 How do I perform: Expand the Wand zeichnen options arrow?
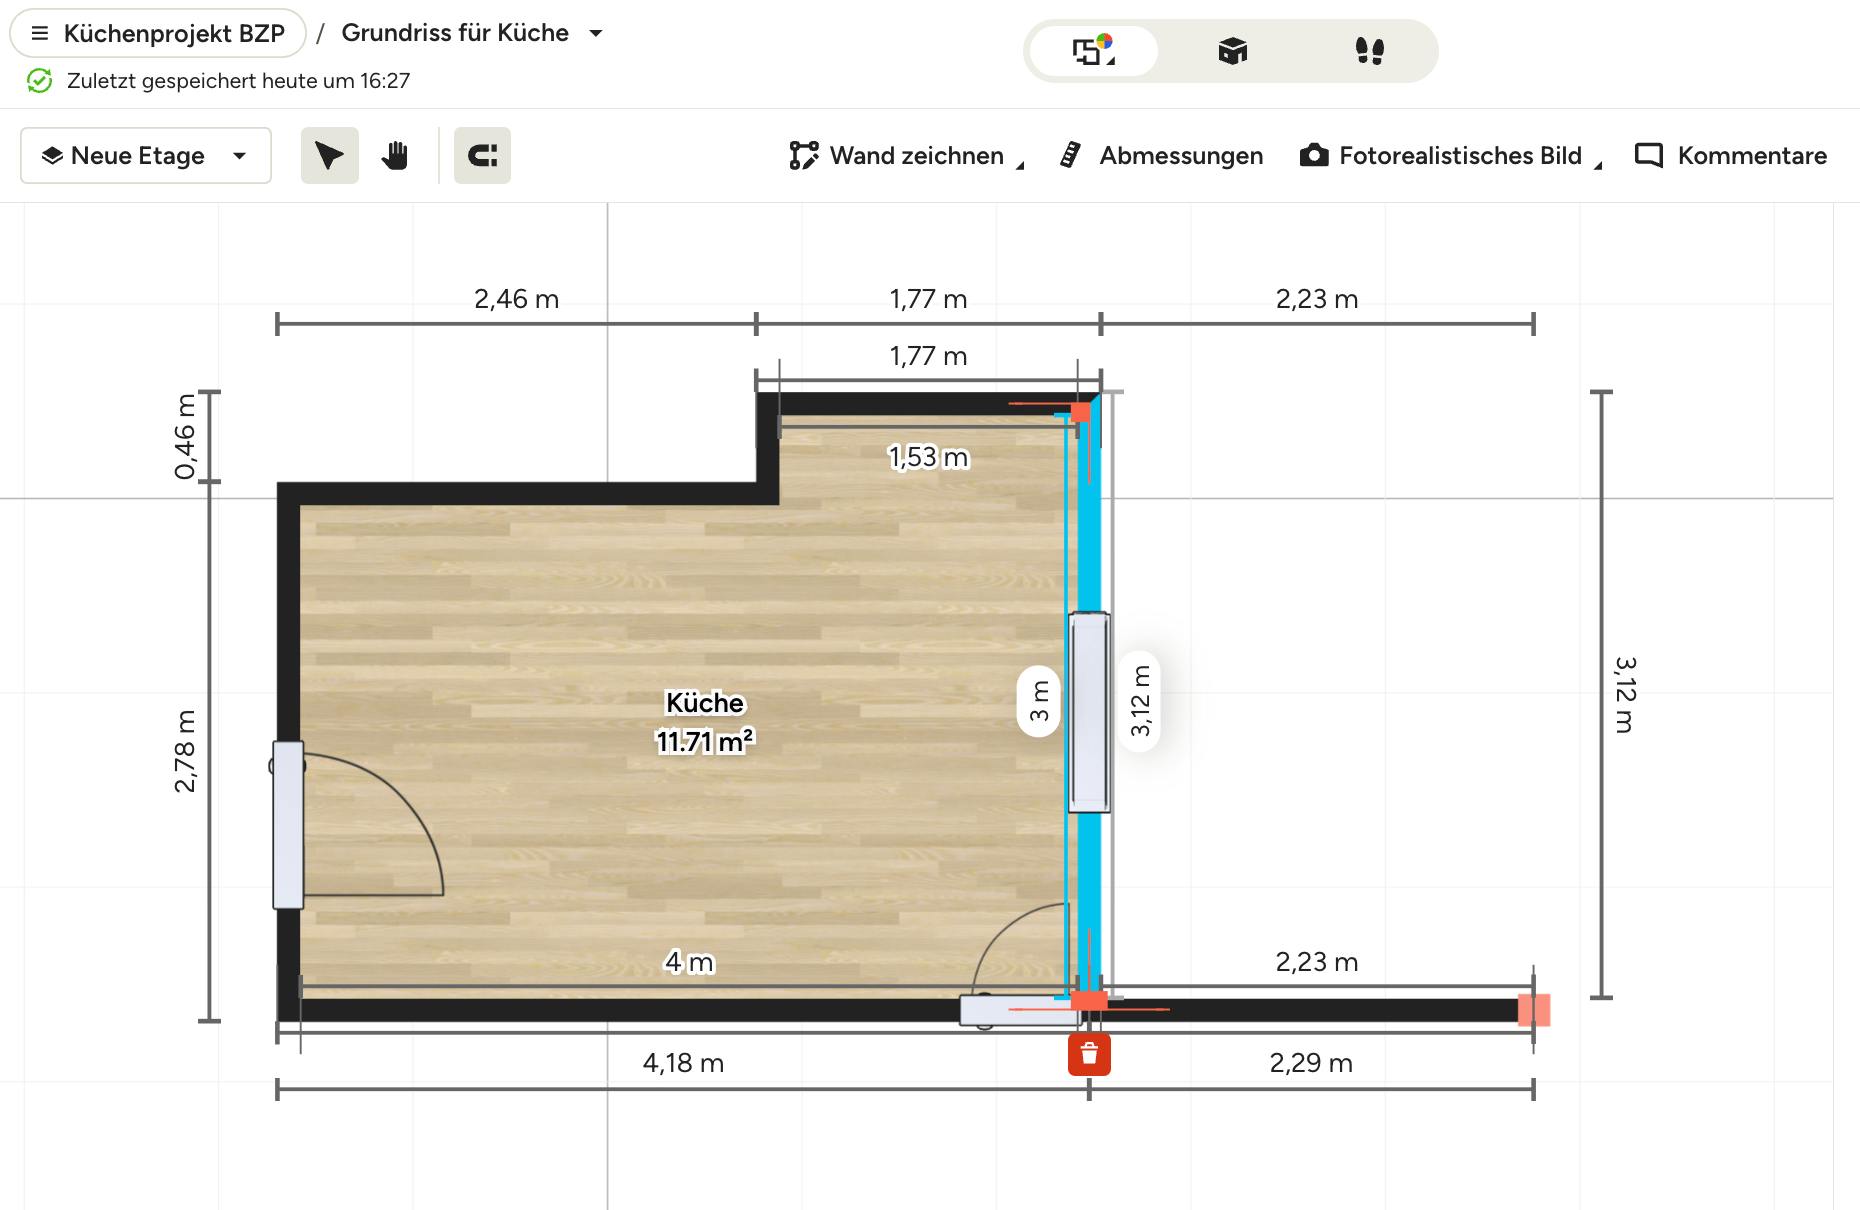(x=1020, y=166)
